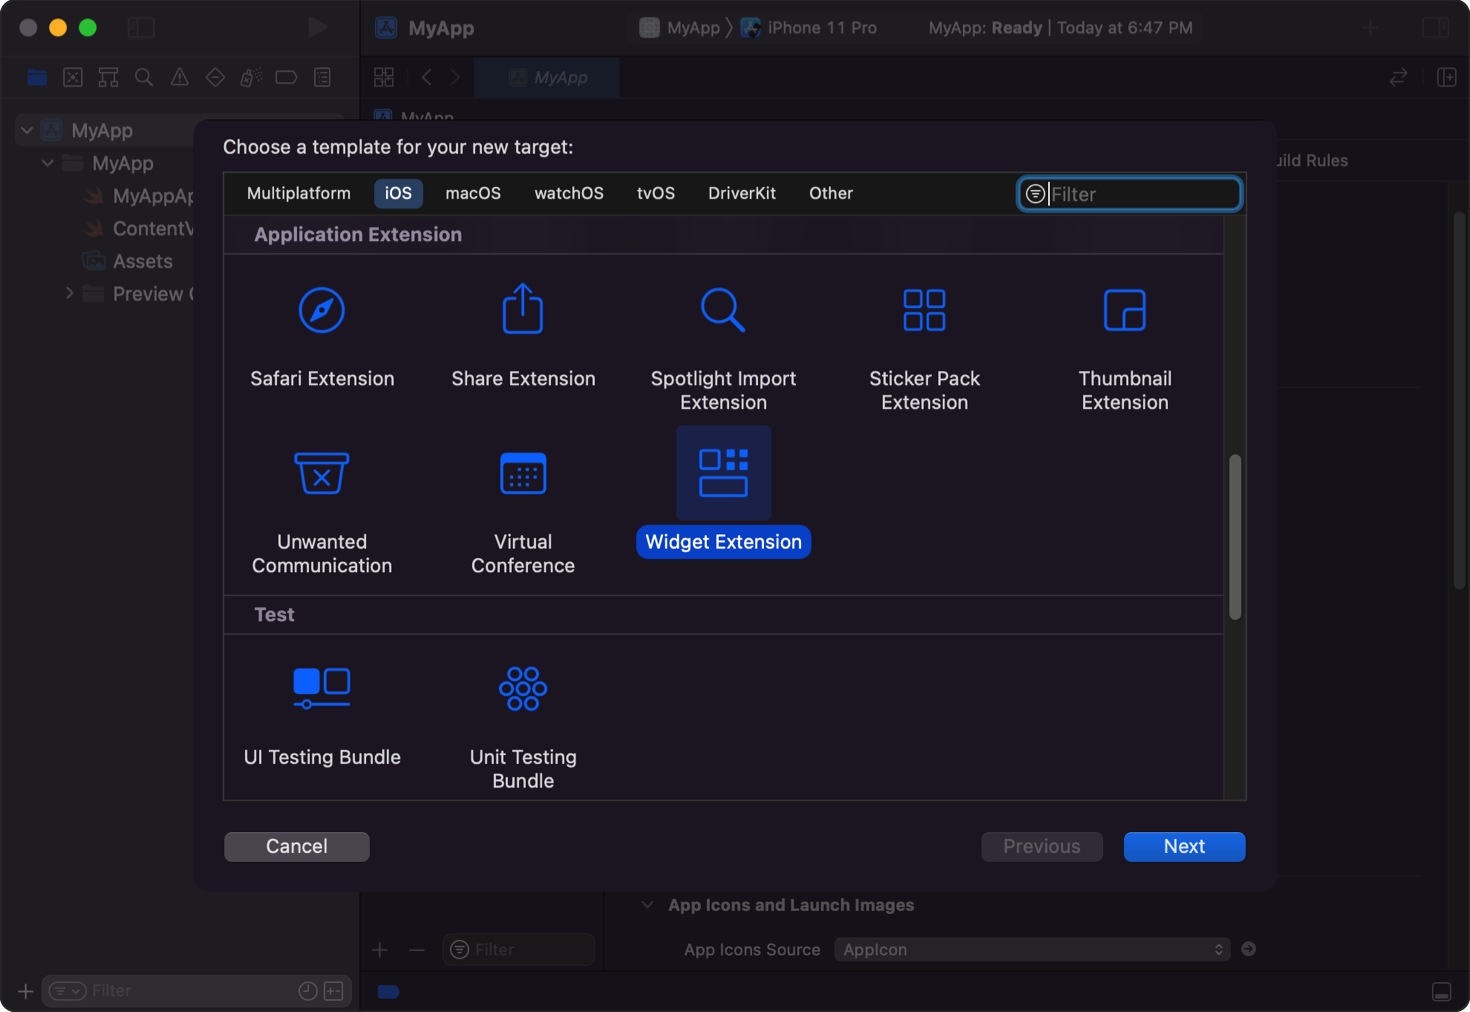
Task: Open the App Icons Source dropdown
Action: (1032, 949)
